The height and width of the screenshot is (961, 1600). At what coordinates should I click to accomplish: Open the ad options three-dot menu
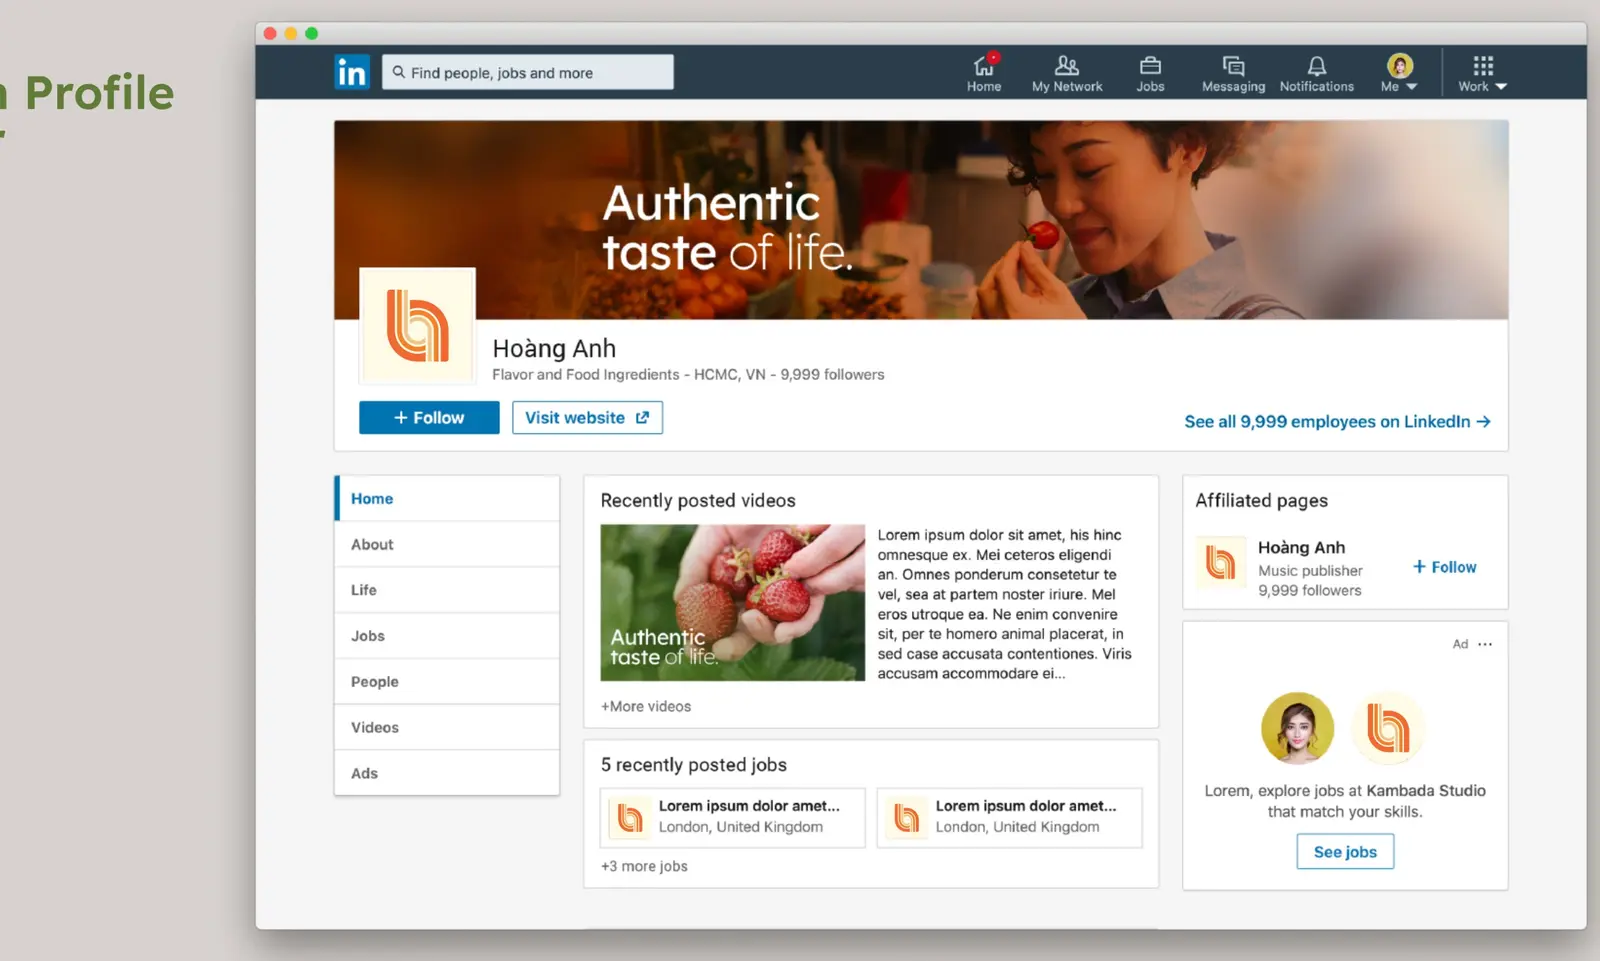click(x=1485, y=644)
